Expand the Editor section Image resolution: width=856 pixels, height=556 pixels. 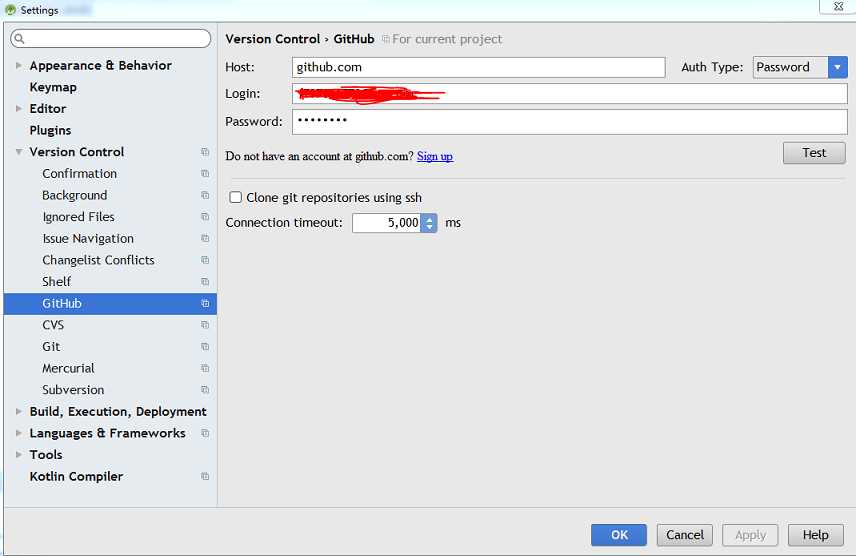pyautogui.click(x=19, y=109)
